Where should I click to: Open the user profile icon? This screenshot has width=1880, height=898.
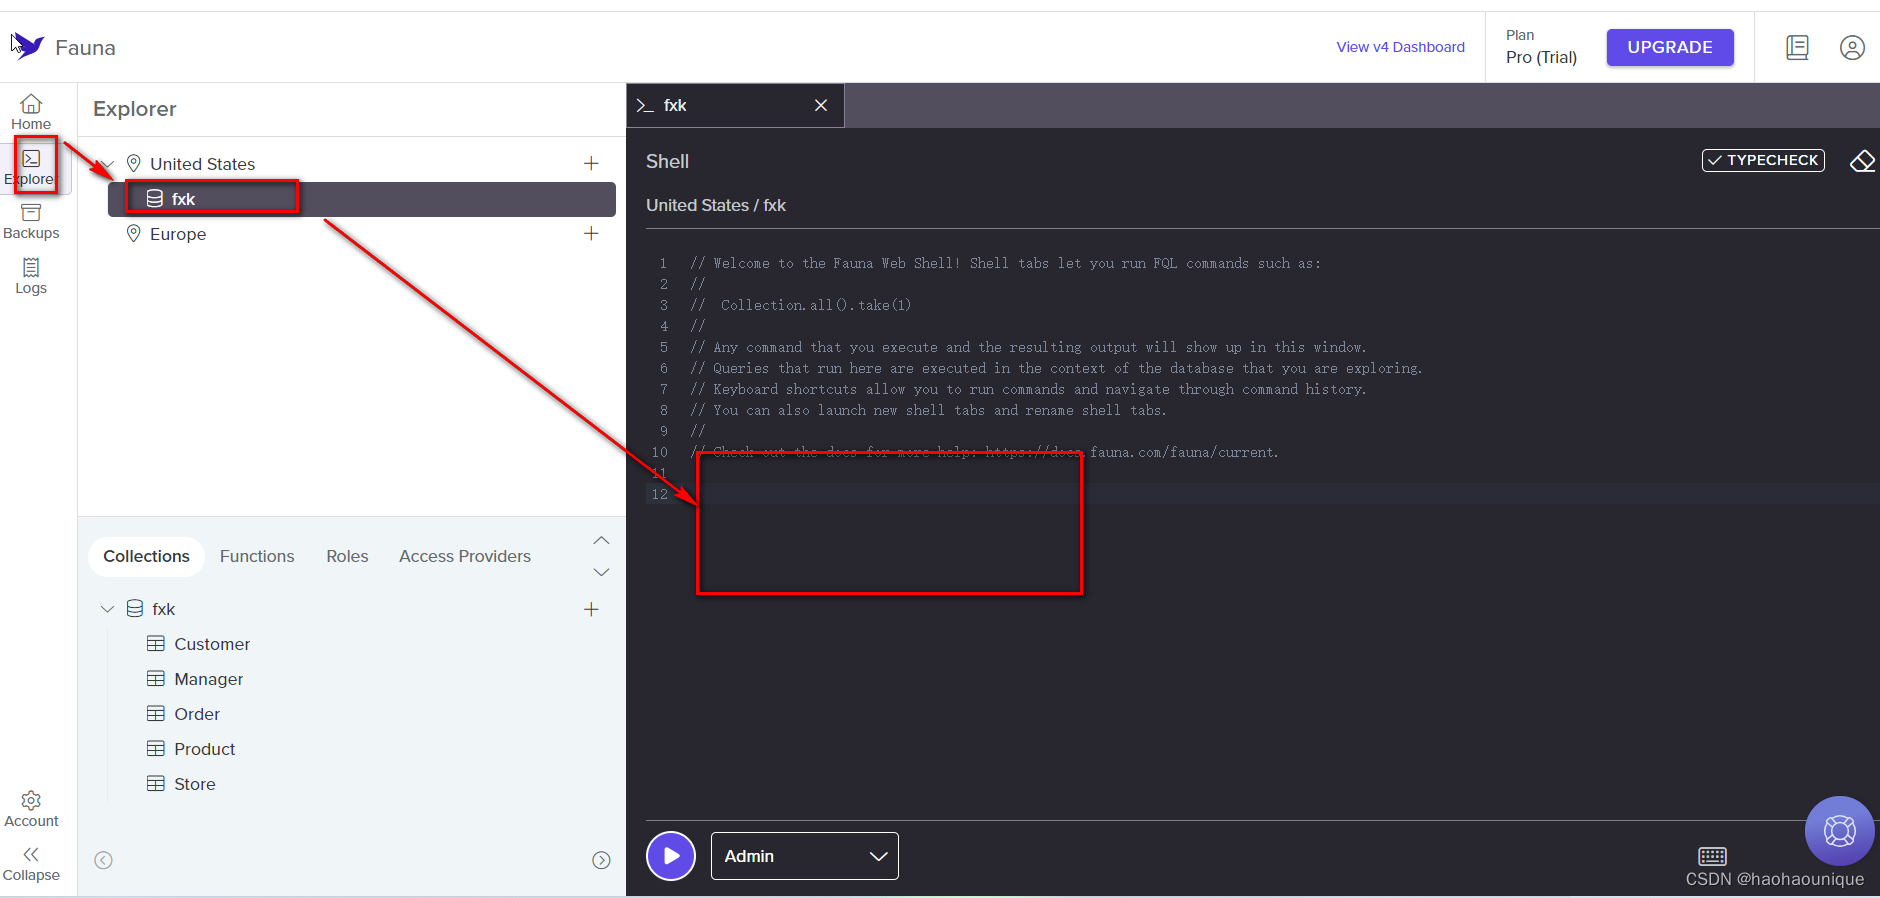click(1852, 47)
